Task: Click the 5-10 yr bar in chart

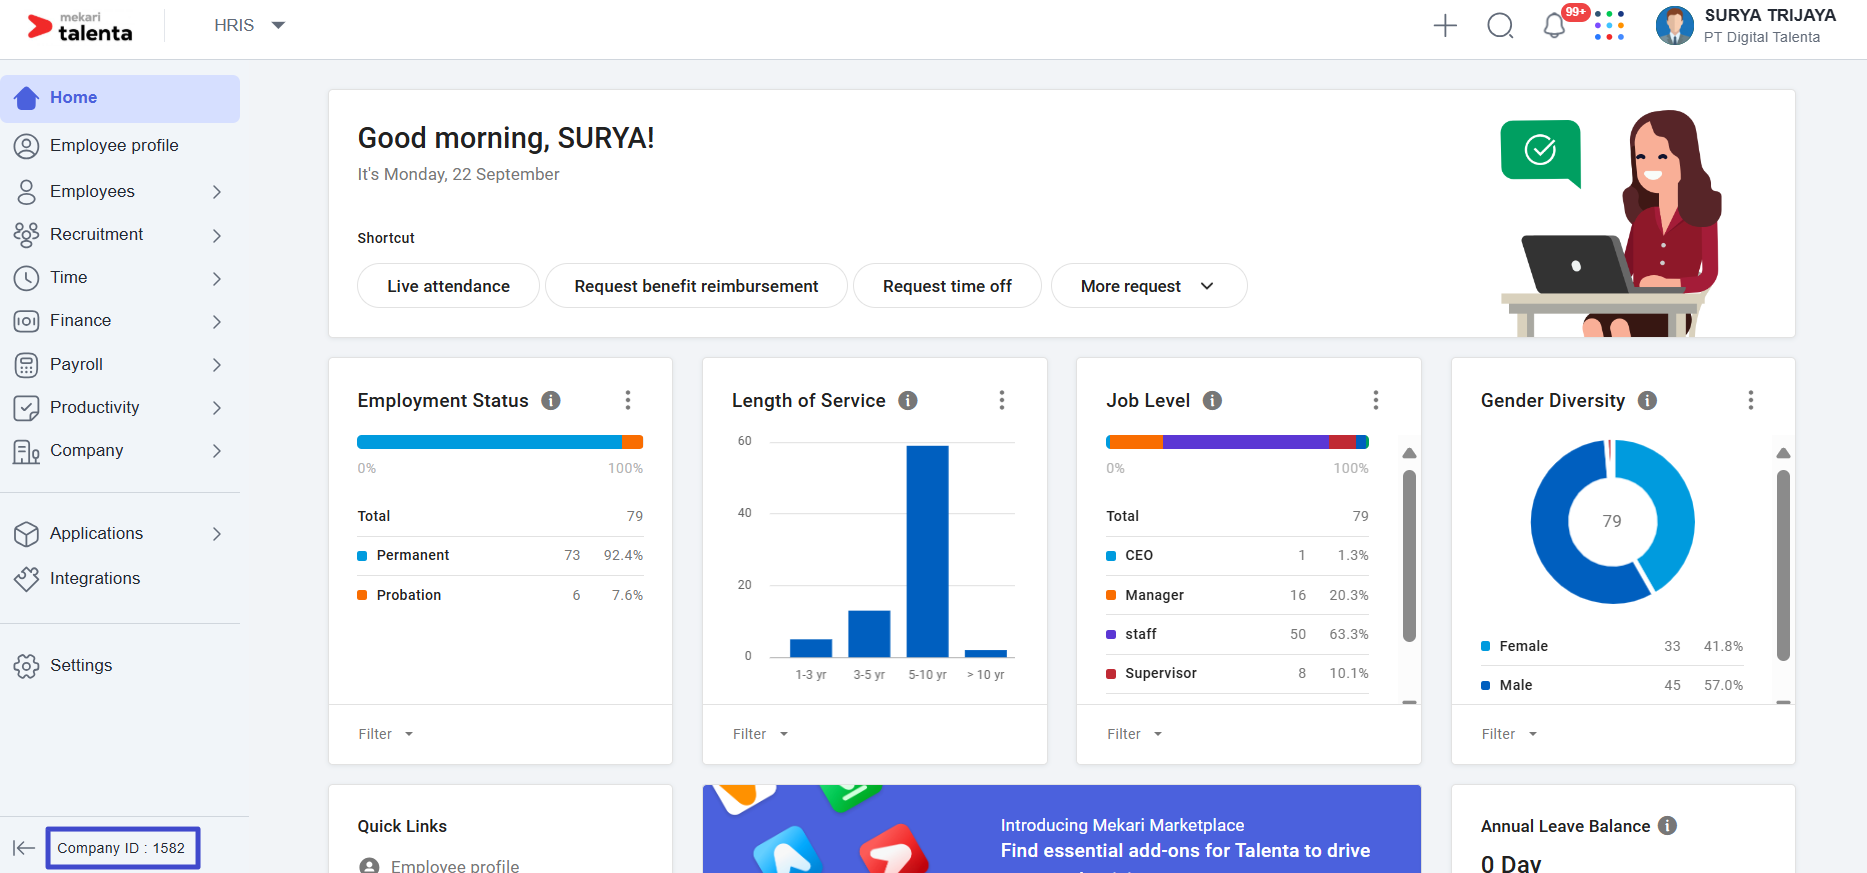Action: 927,551
